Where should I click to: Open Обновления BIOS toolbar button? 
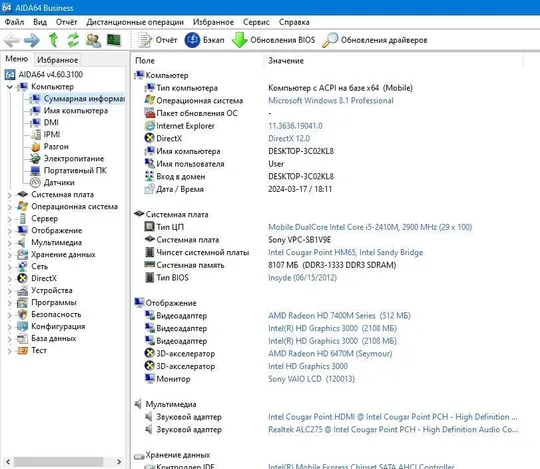(x=273, y=40)
